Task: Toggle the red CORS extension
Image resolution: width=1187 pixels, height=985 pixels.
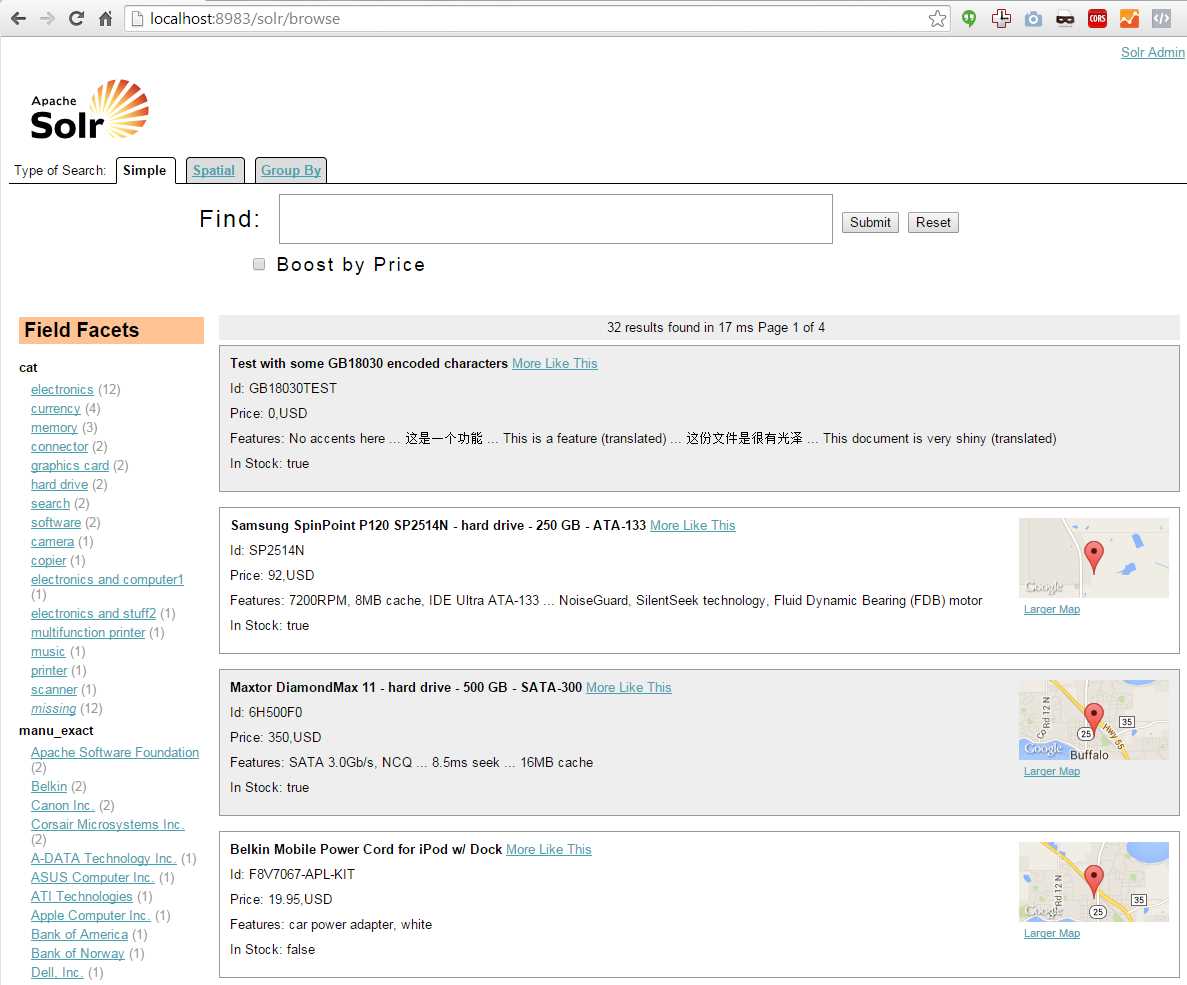Action: [x=1097, y=18]
